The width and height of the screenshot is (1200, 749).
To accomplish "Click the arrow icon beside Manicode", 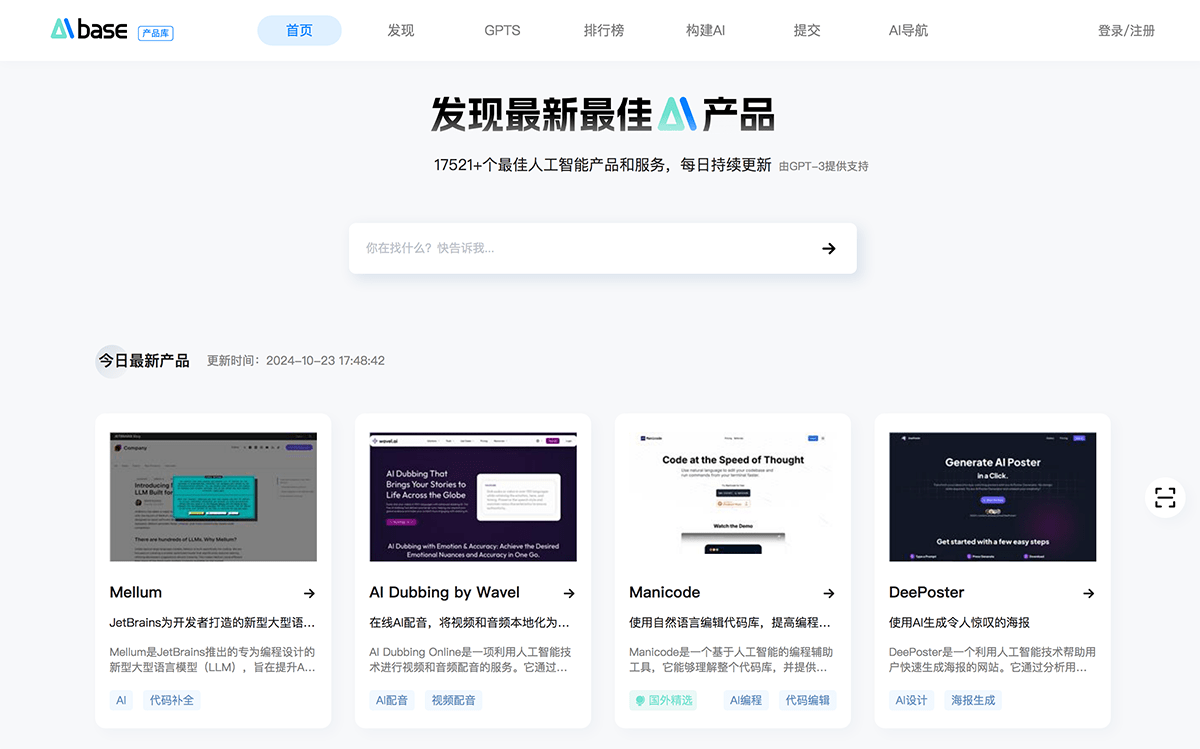I will pyautogui.click(x=829, y=593).
